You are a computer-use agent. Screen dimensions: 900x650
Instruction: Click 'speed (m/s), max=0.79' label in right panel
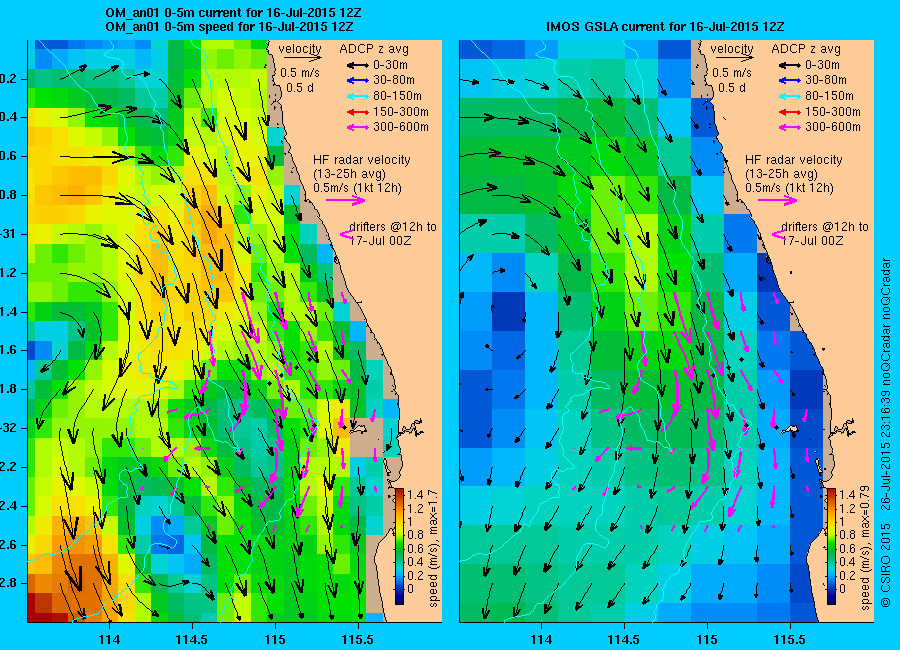tap(866, 548)
